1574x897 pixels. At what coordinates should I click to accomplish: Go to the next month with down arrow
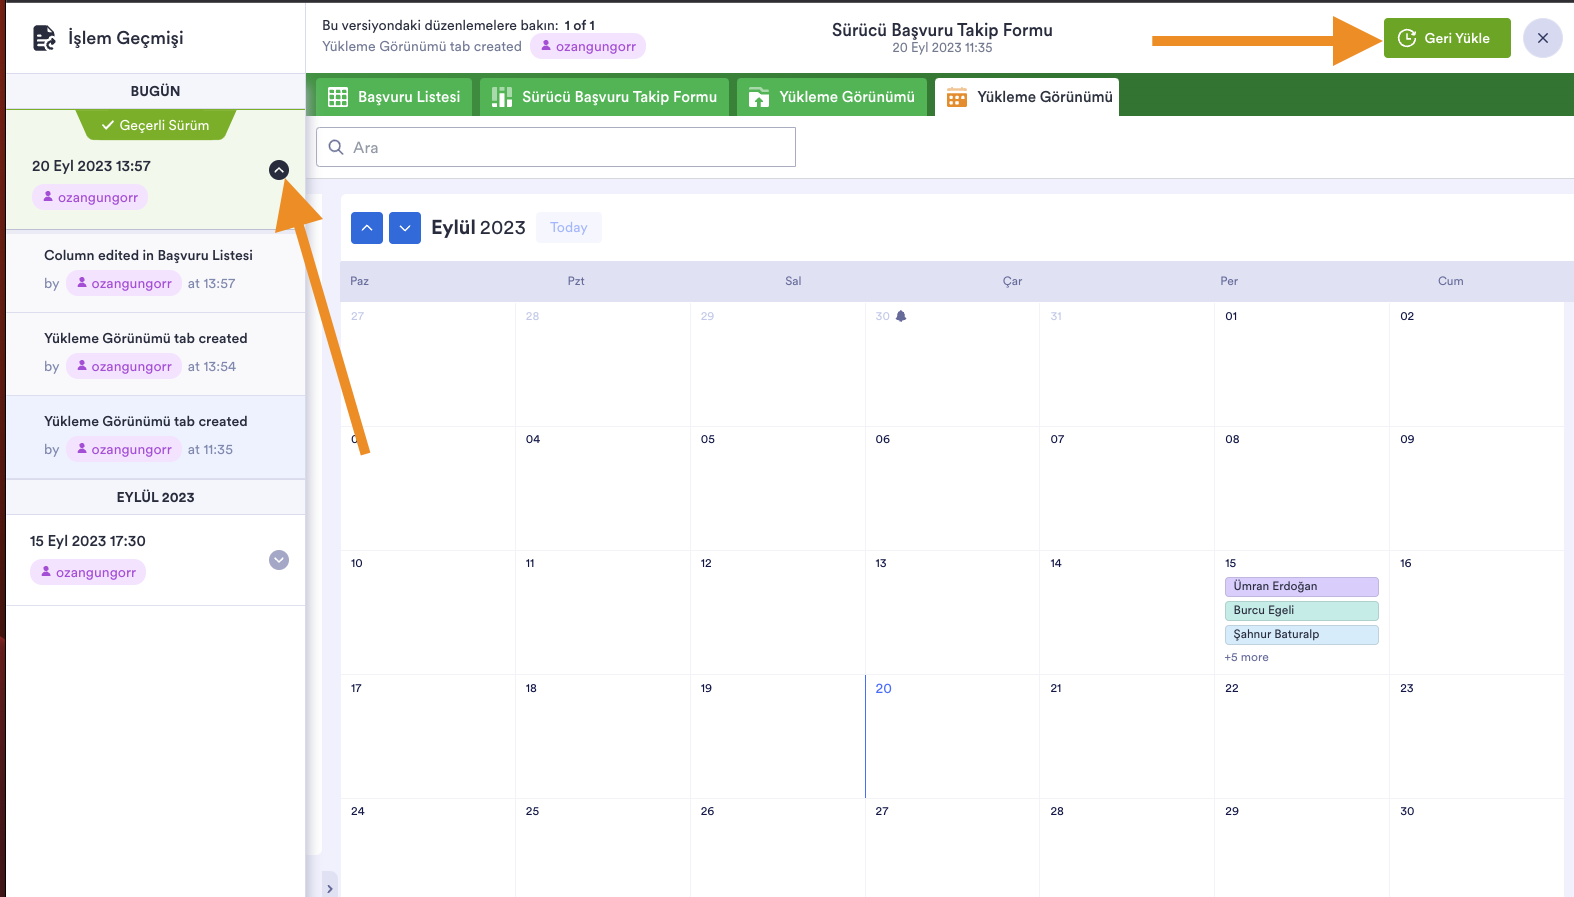[405, 228]
